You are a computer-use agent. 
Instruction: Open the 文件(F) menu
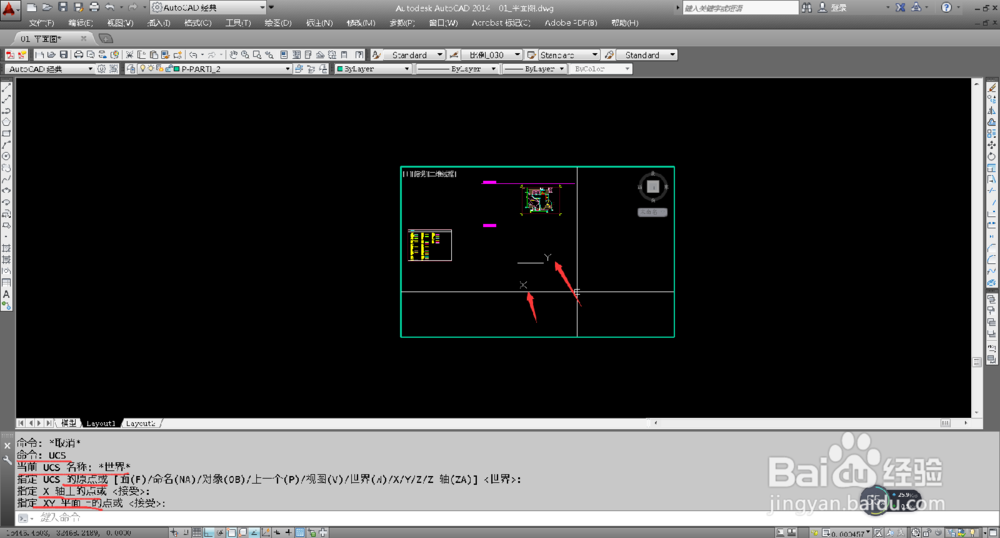pos(41,23)
